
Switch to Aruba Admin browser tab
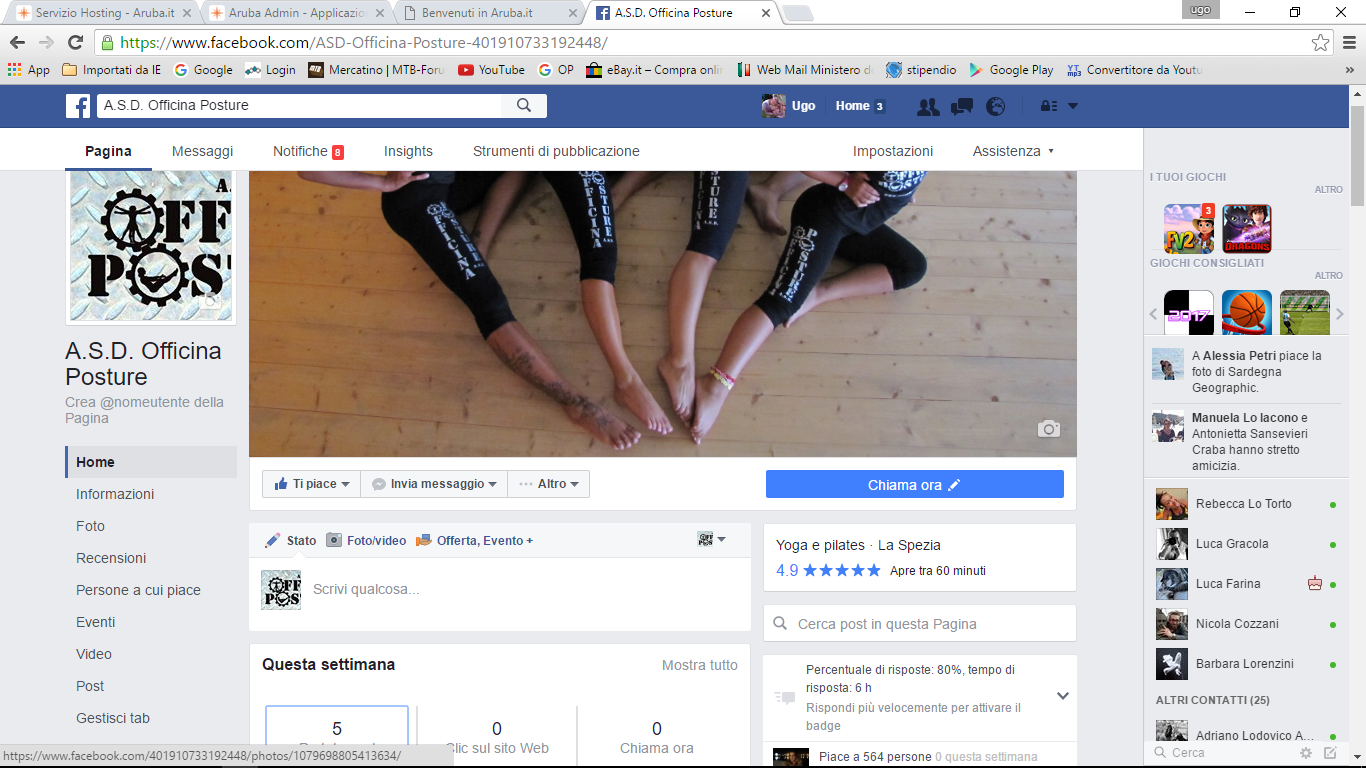click(x=295, y=14)
